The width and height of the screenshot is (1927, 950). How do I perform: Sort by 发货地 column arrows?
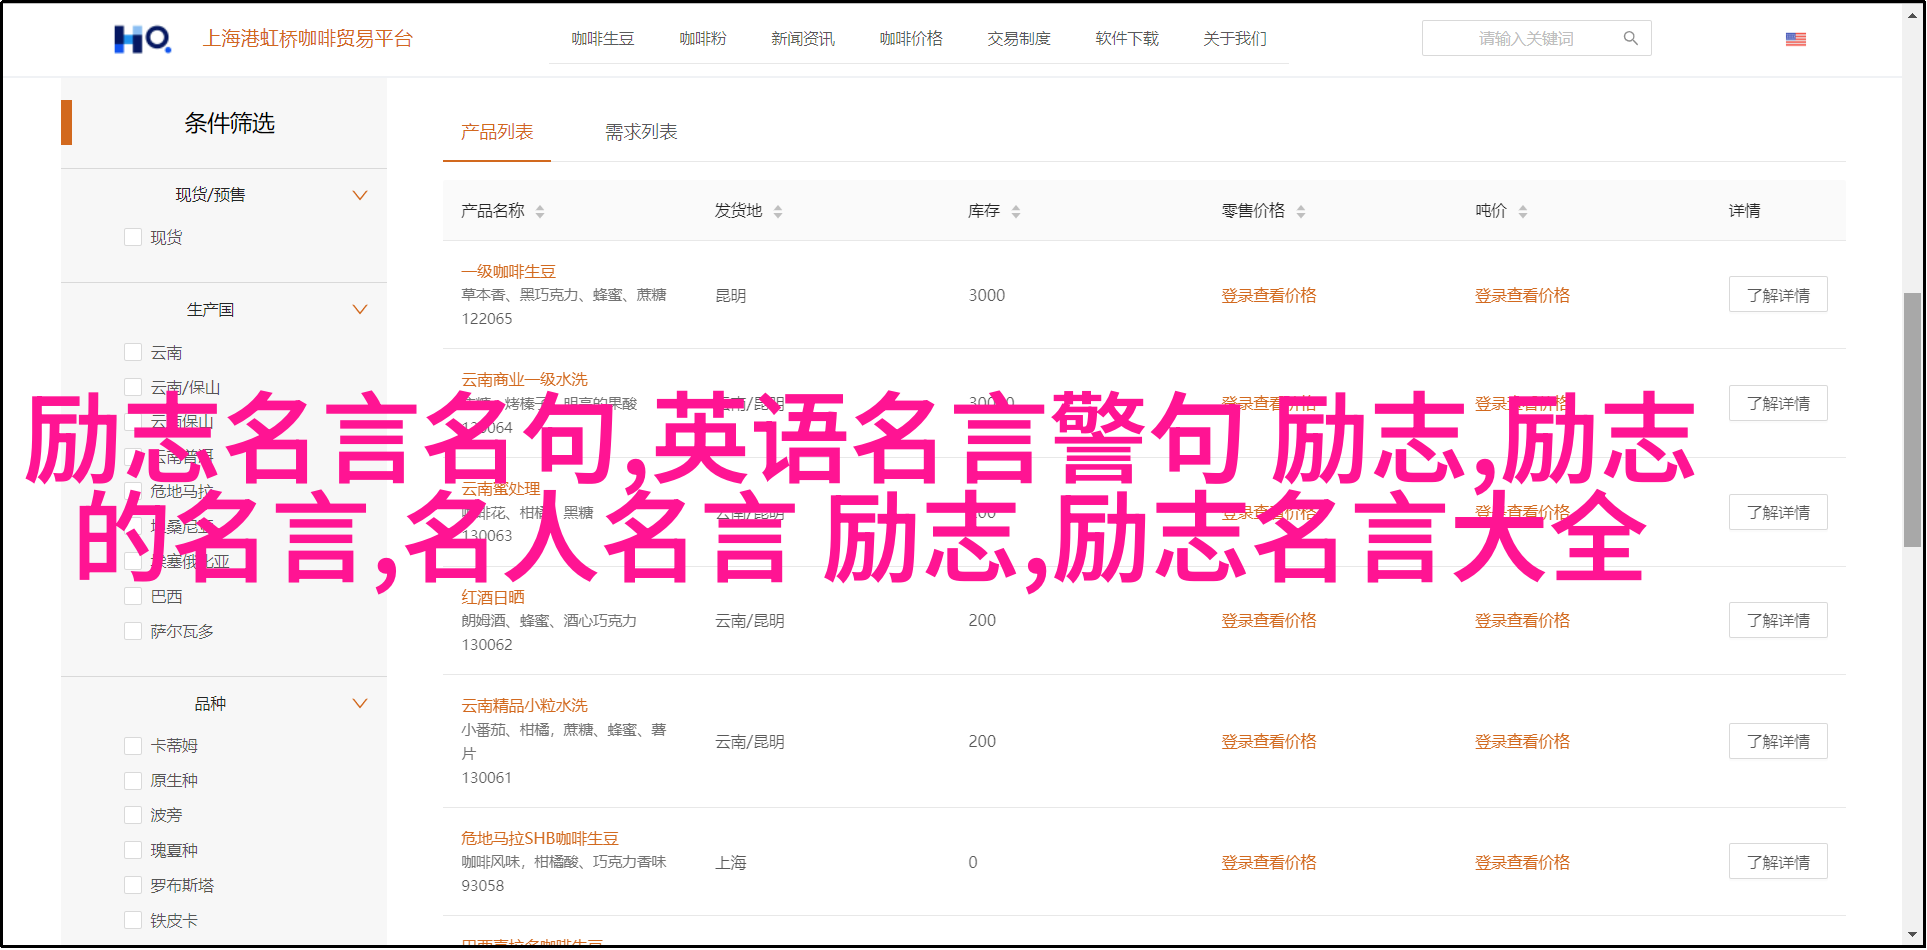point(778,211)
